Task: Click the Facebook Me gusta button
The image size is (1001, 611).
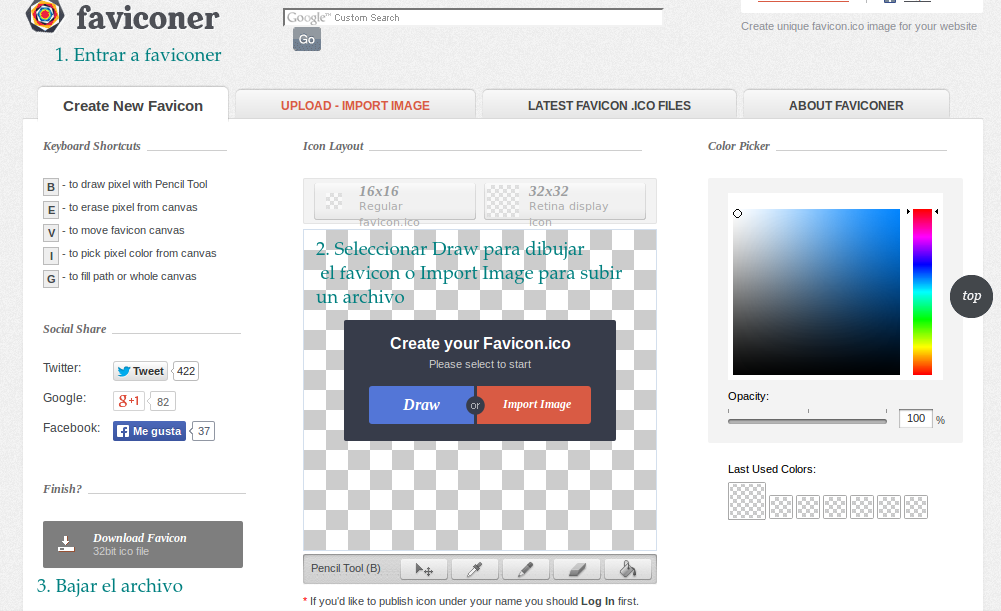Action: tap(149, 431)
